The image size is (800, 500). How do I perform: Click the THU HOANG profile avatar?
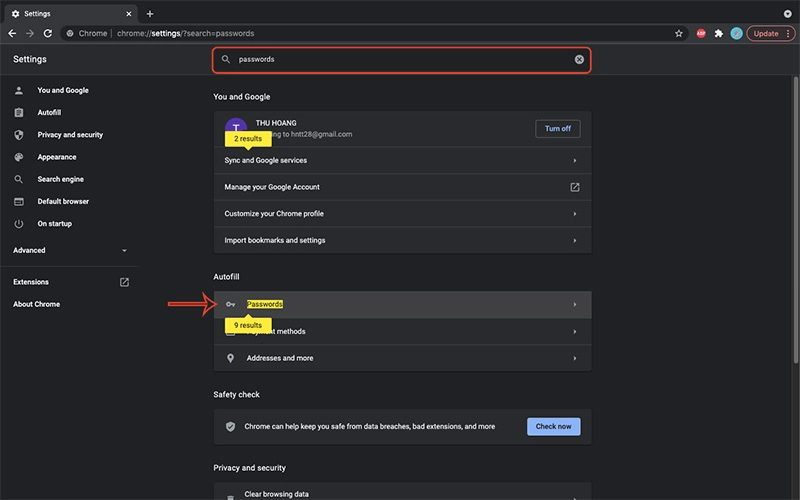236,127
